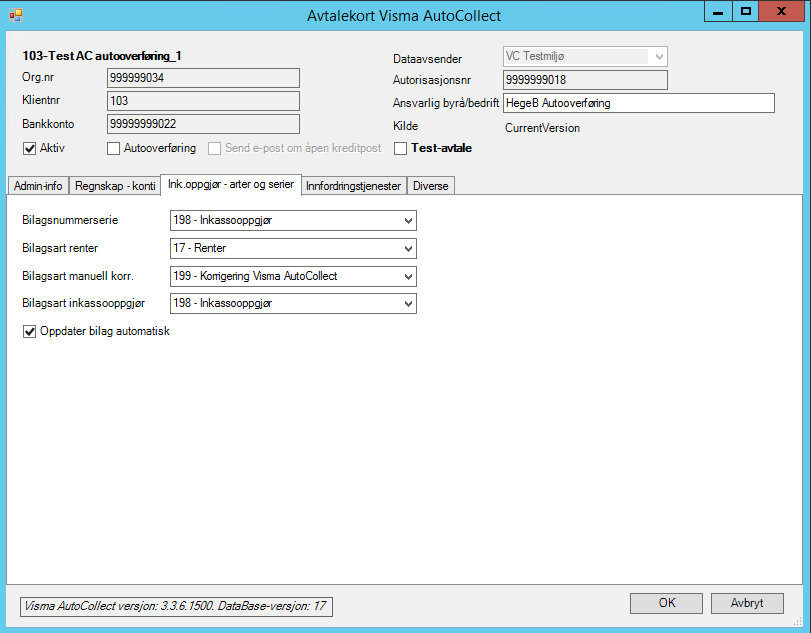Viewport: 811px width, 633px height.
Task: Uncheck the Aktiv checkbox
Action: (x=29, y=149)
